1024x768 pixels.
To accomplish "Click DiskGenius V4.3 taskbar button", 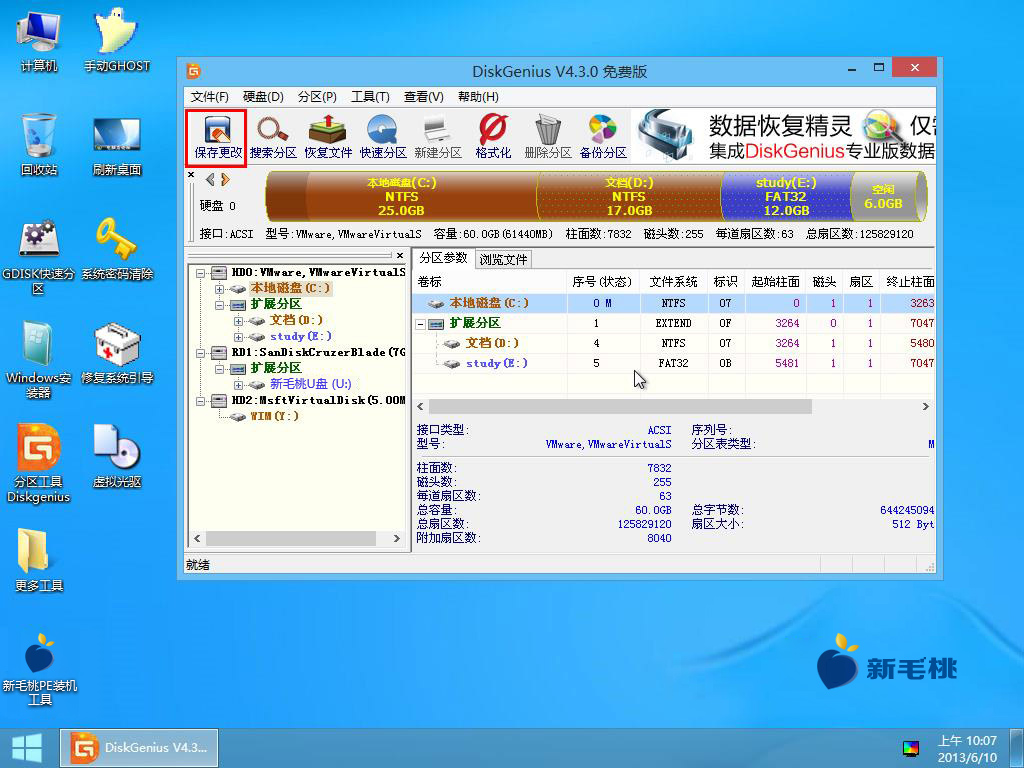I will point(139,748).
